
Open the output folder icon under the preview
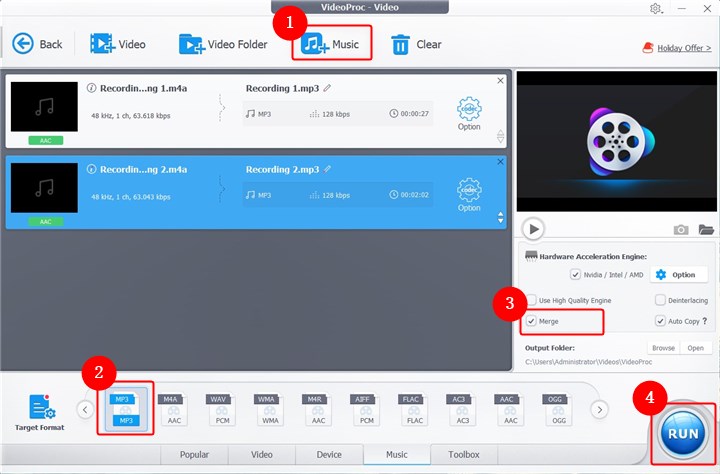(706, 229)
